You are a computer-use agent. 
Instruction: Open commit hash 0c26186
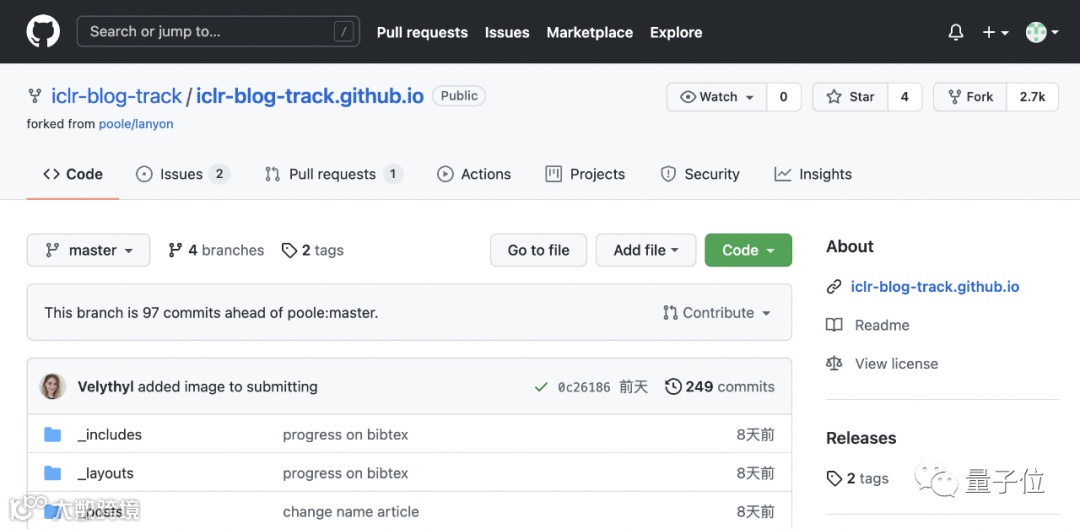click(584, 387)
